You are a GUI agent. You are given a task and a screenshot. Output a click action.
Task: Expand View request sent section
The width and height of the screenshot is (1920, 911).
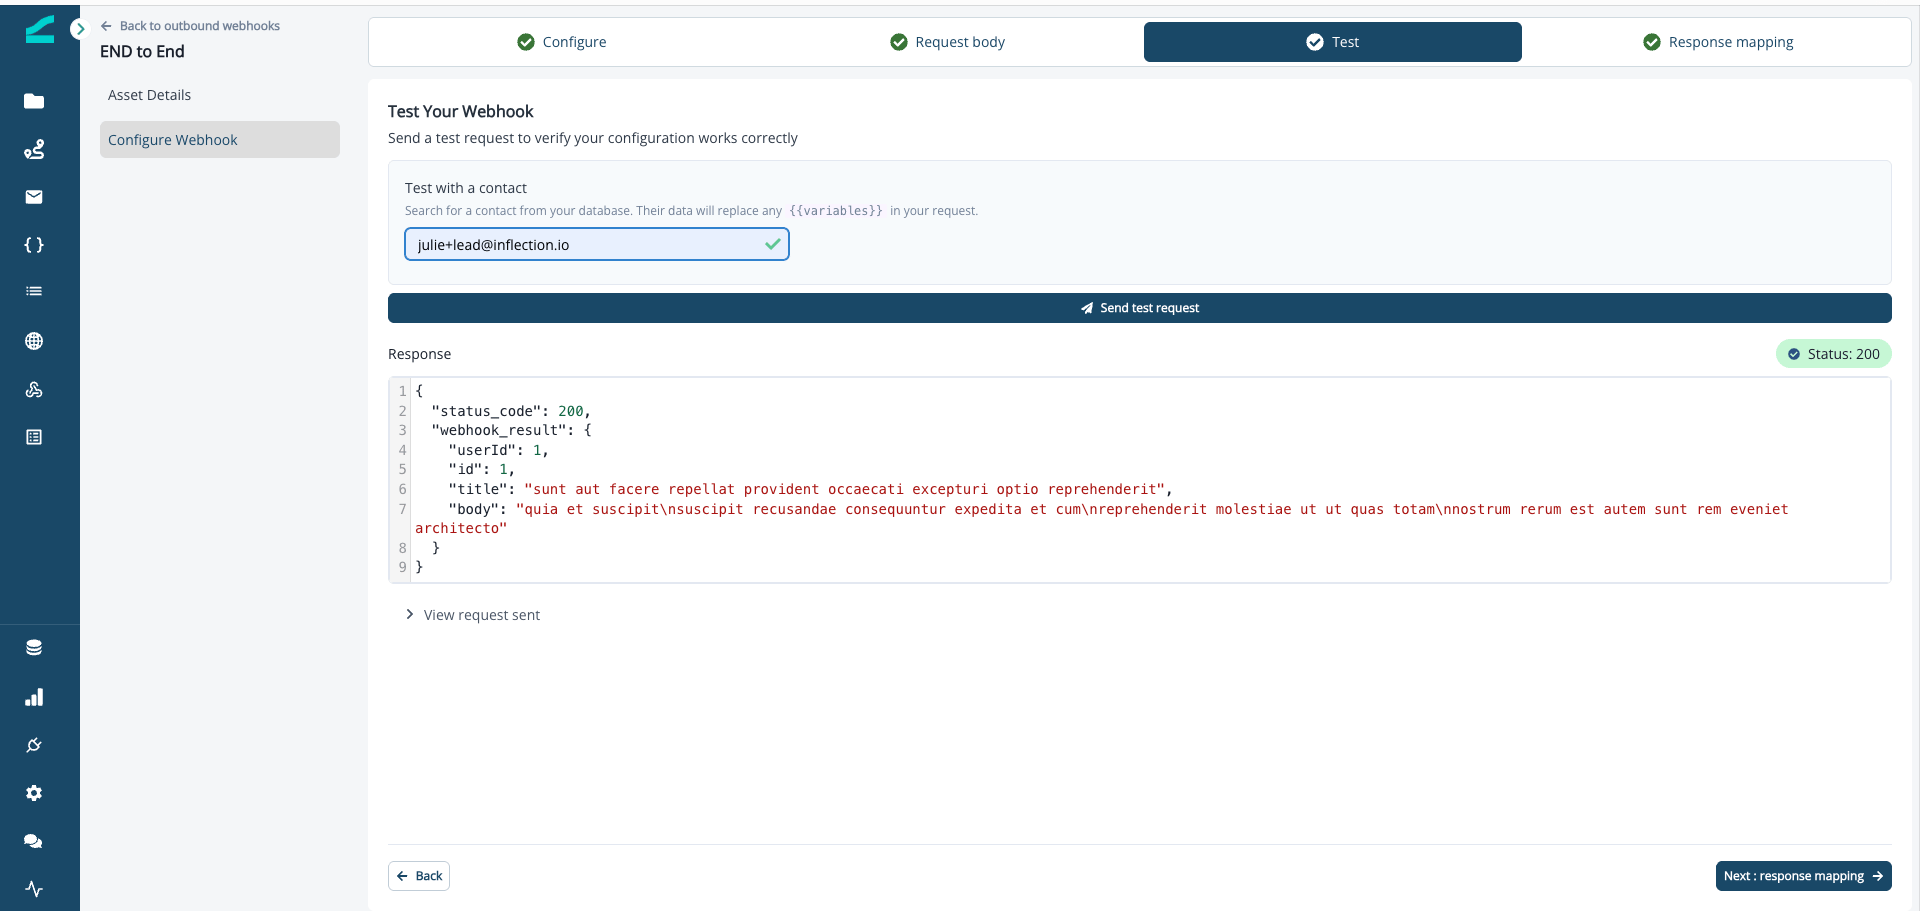(x=473, y=615)
